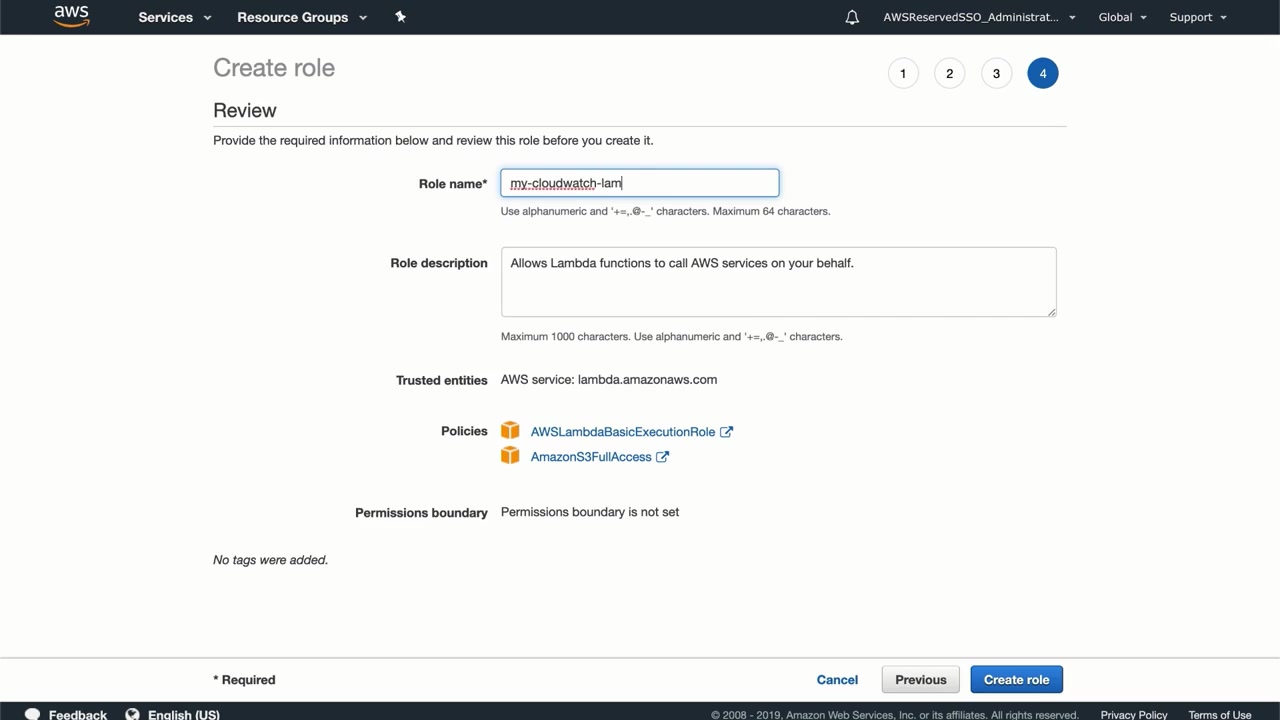This screenshot has width=1280, height=720.
Task: Click the Previous button
Action: 920,680
